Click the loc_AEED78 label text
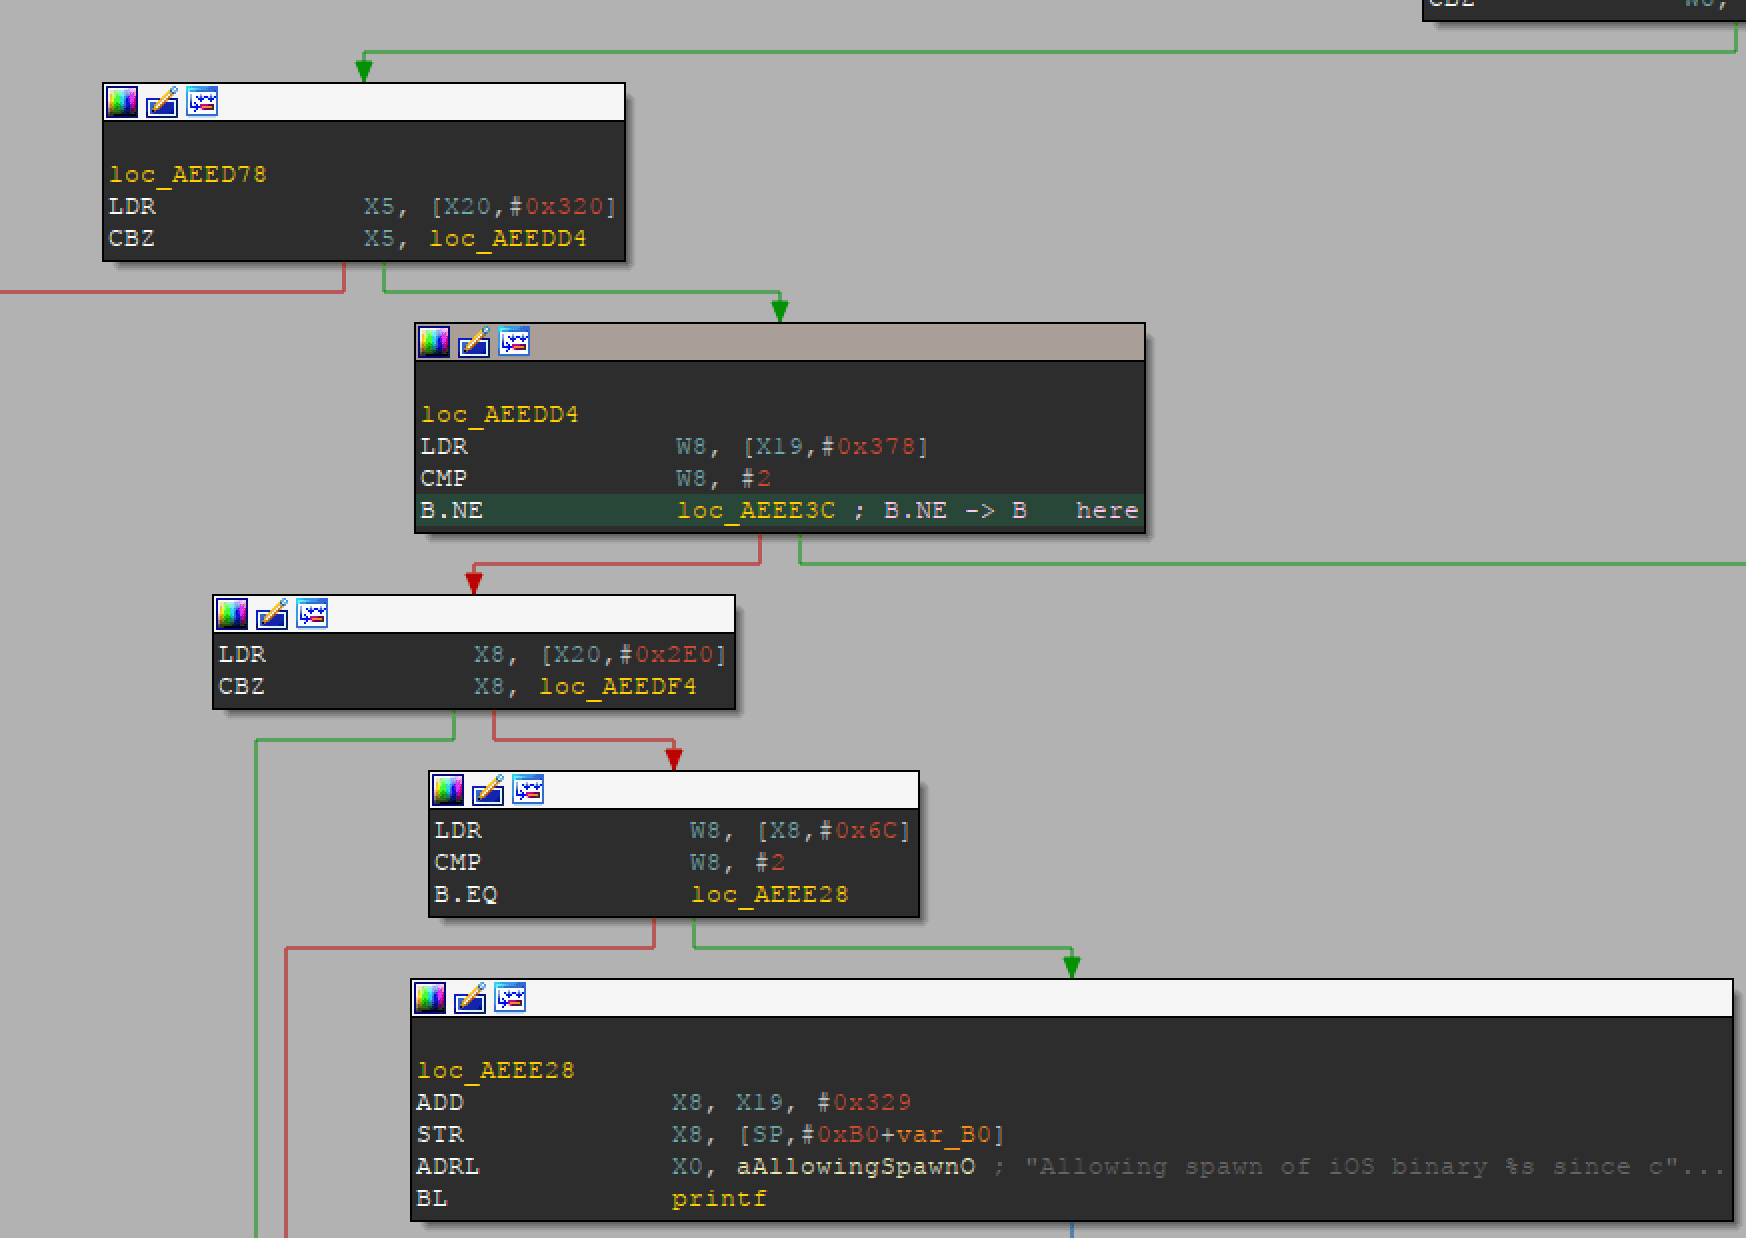Screen dimensions: 1746x1238 [188, 174]
